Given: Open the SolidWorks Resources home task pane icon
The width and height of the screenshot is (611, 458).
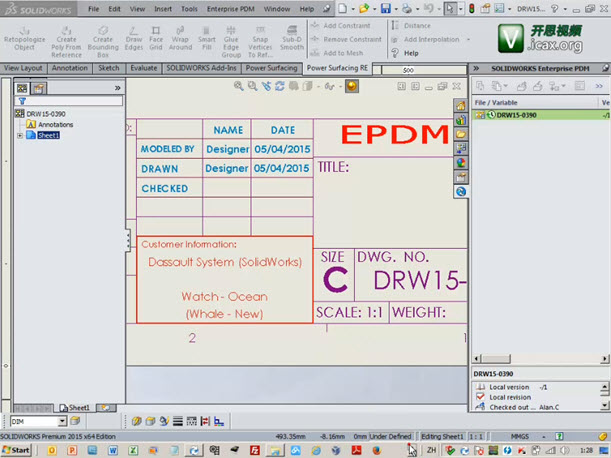Looking at the screenshot, I should click(460, 105).
